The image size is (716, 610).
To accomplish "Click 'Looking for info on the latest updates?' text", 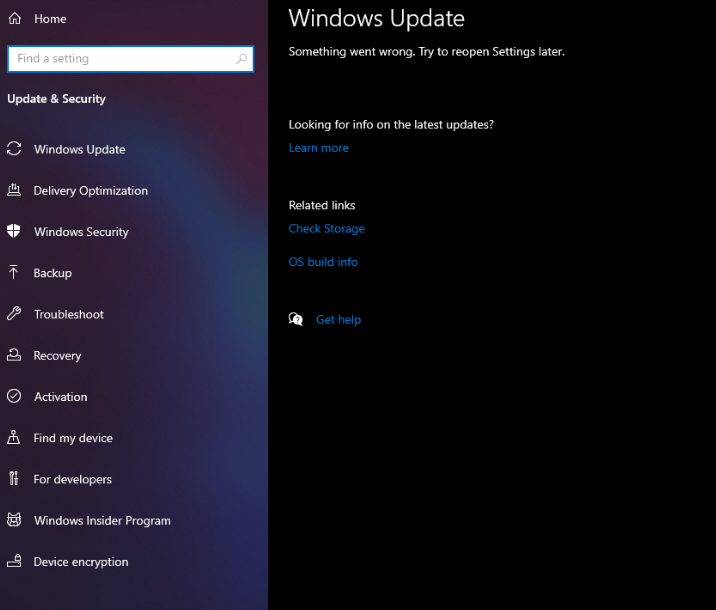I will (391, 125).
